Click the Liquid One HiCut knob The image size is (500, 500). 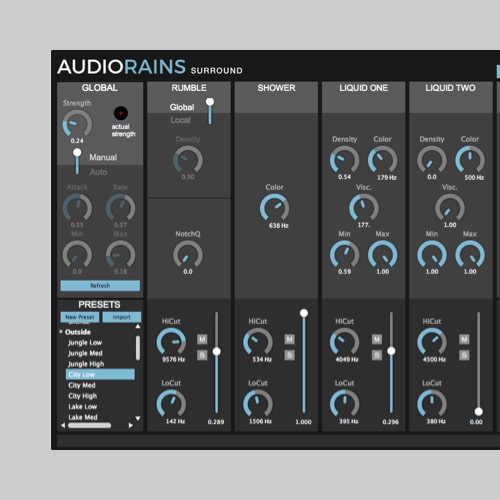click(344, 342)
